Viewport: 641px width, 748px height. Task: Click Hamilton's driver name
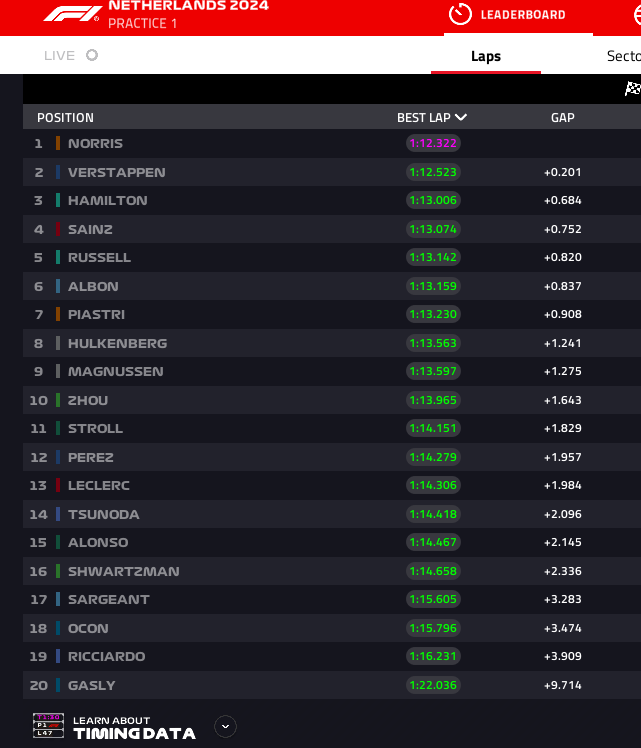coord(108,200)
